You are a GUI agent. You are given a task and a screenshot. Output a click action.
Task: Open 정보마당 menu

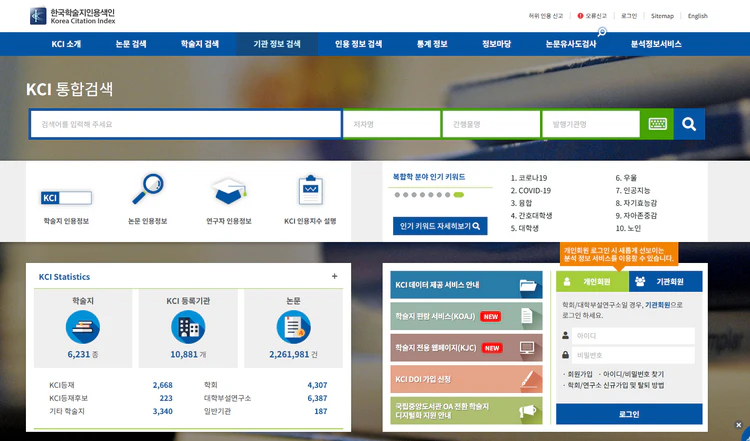(x=496, y=44)
